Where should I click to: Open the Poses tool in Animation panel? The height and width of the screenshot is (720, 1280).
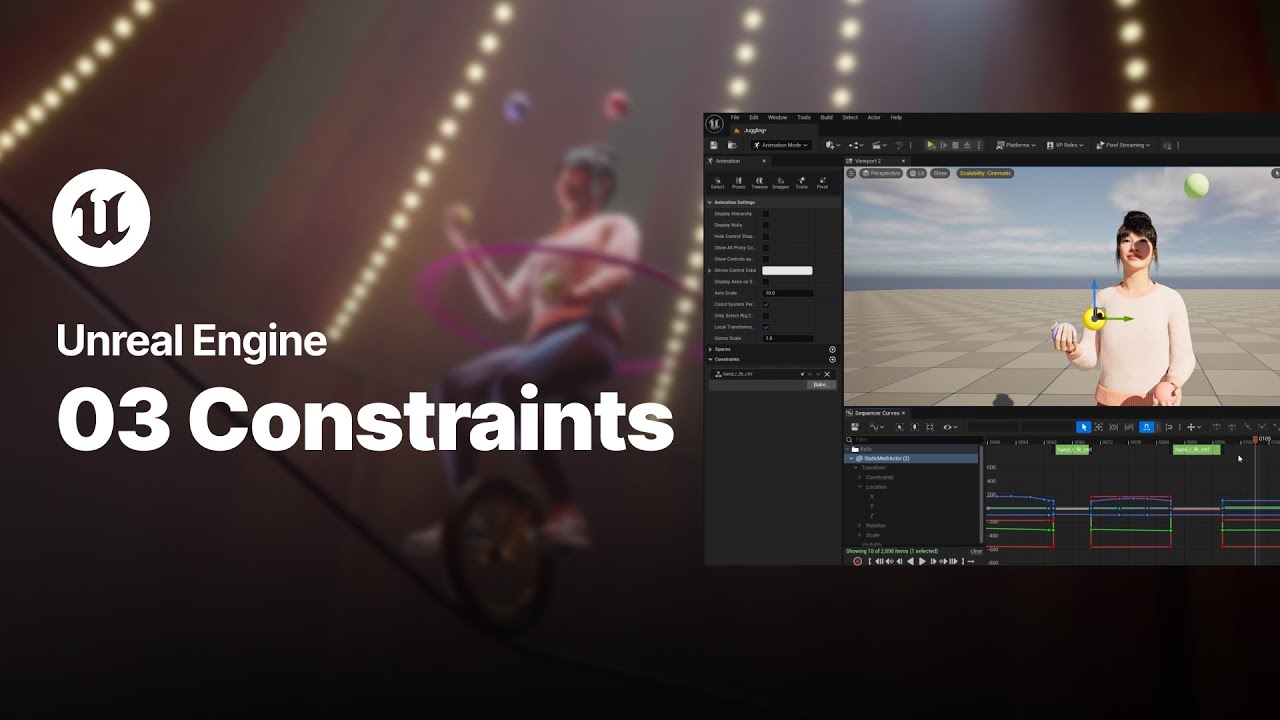click(738, 183)
